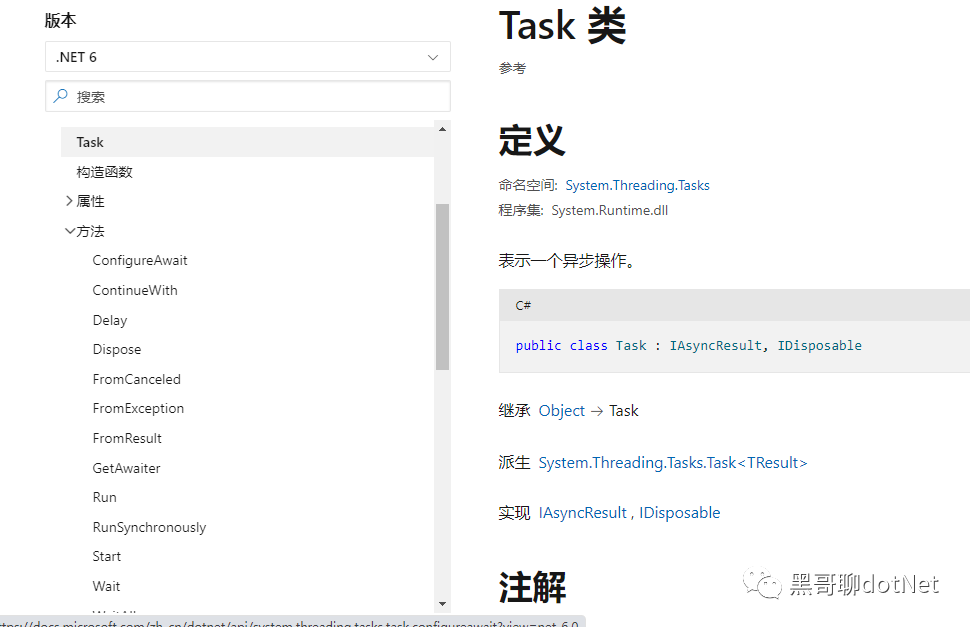The height and width of the screenshot is (627, 970).
Task: Open the GetAwaiter method page
Action: pos(126,468)
